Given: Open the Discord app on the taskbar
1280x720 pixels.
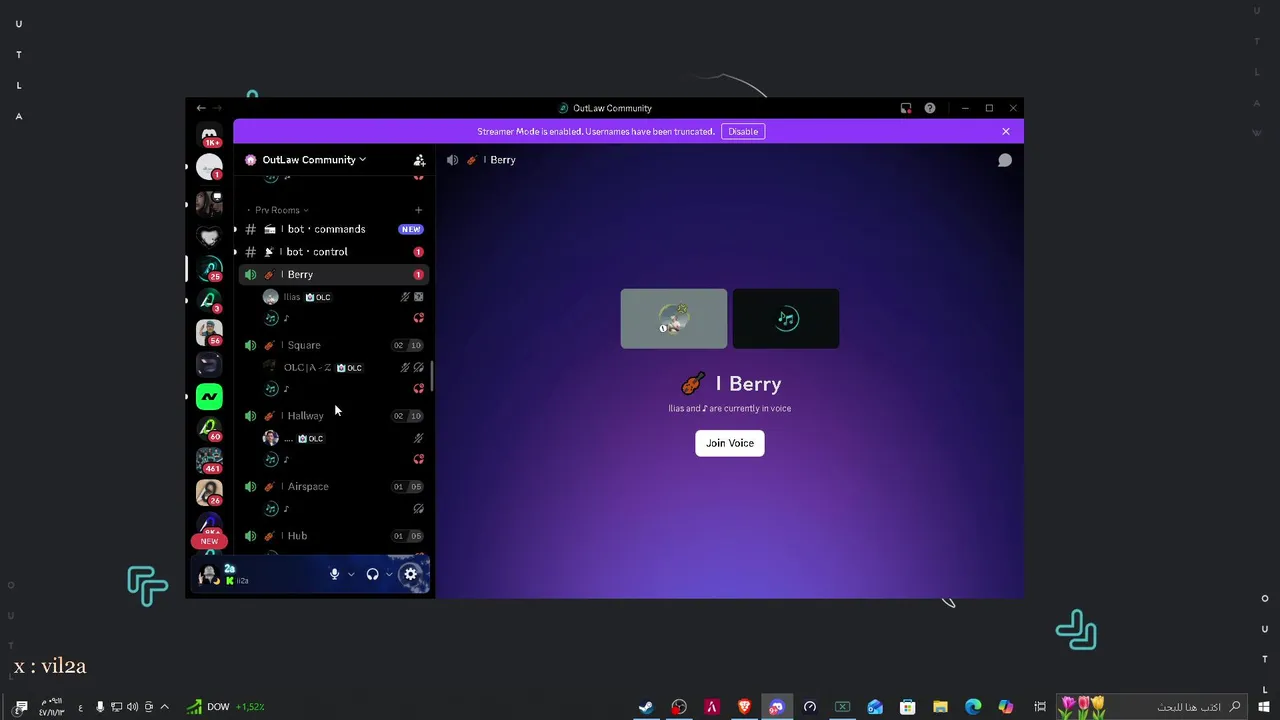Looking at the screenshot, I should click(777, 707).
